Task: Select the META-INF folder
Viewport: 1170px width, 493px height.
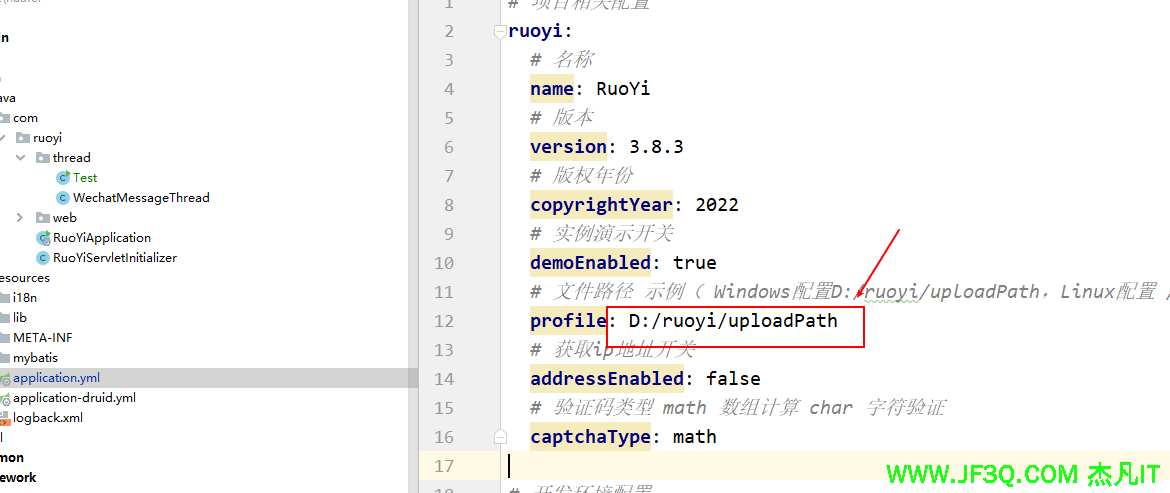Action: pyautogui.click(x=42, y=338)
